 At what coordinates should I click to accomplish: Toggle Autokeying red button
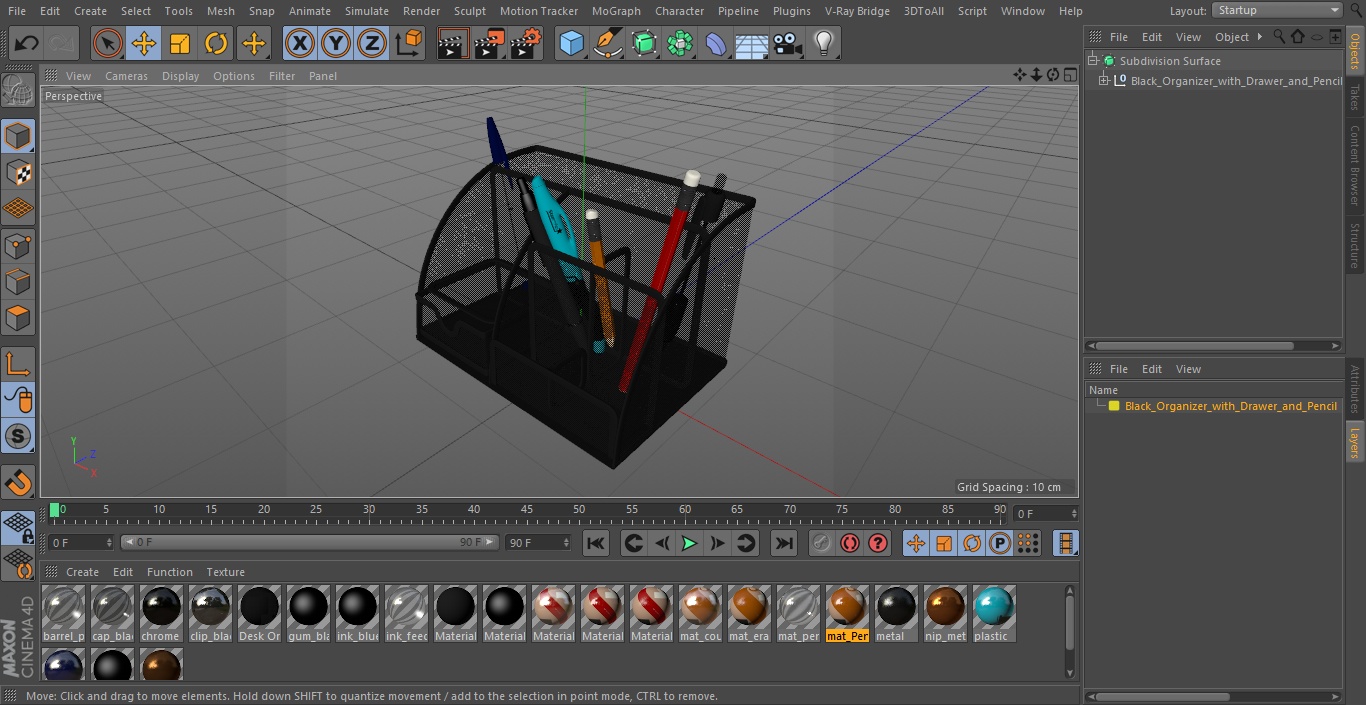(850, 543)
